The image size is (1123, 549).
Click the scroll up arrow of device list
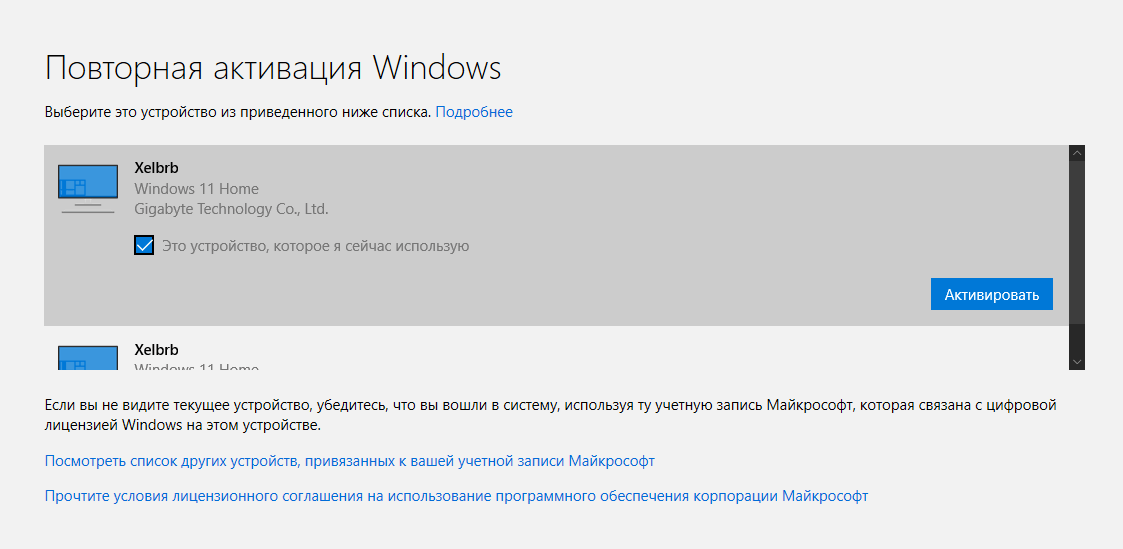[1076, 153]
